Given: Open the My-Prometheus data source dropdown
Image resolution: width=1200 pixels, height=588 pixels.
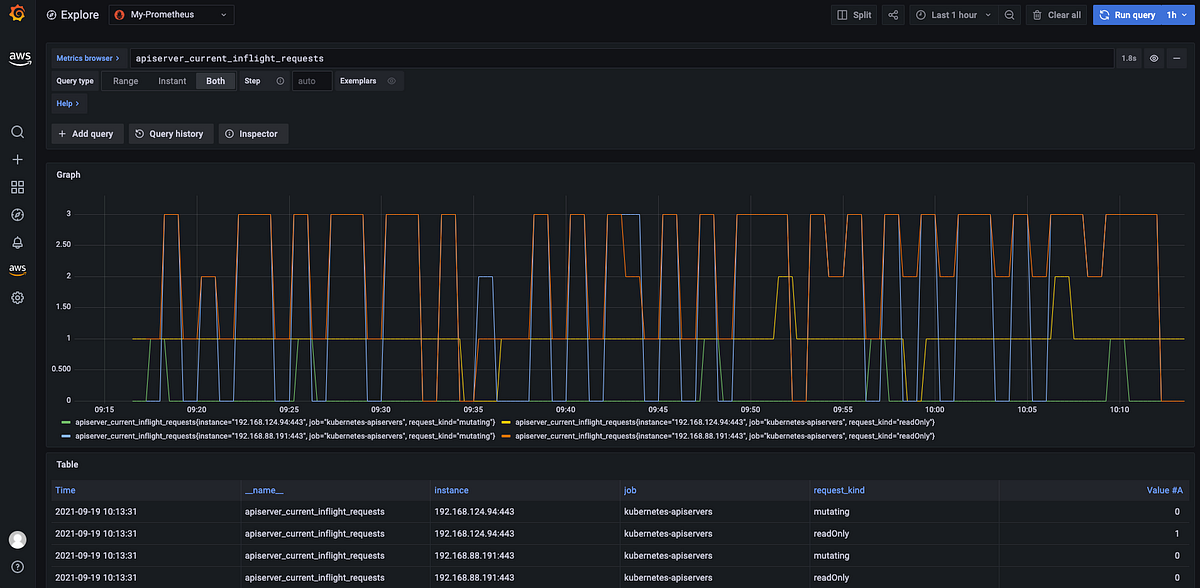Looking at the screenshot, I should pyautogui.click(x=171, y=15).
